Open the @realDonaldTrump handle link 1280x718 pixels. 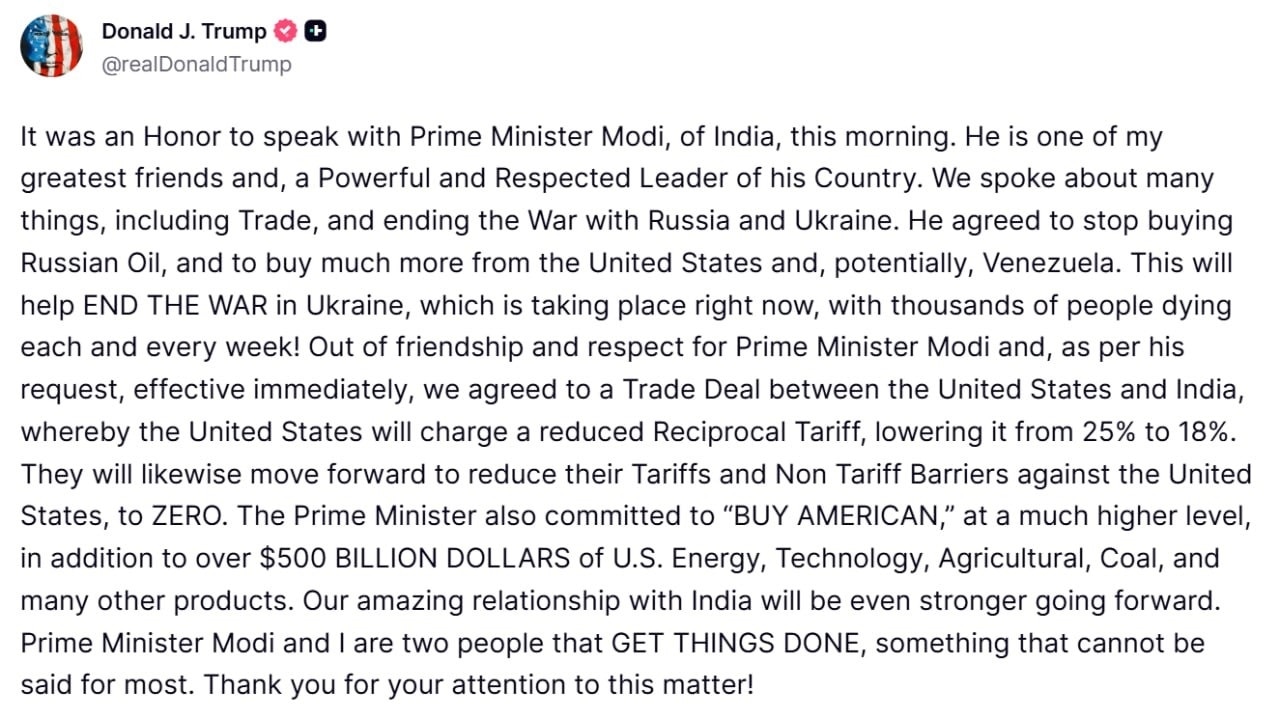197,65
